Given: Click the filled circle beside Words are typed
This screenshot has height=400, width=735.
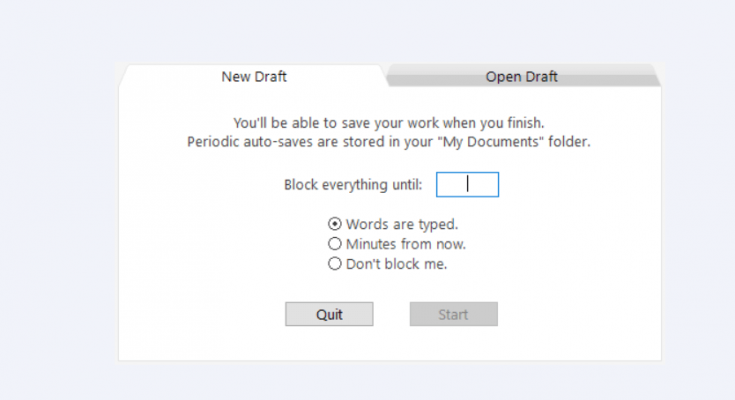Looking at the screenshot, I should pos(334,224).
